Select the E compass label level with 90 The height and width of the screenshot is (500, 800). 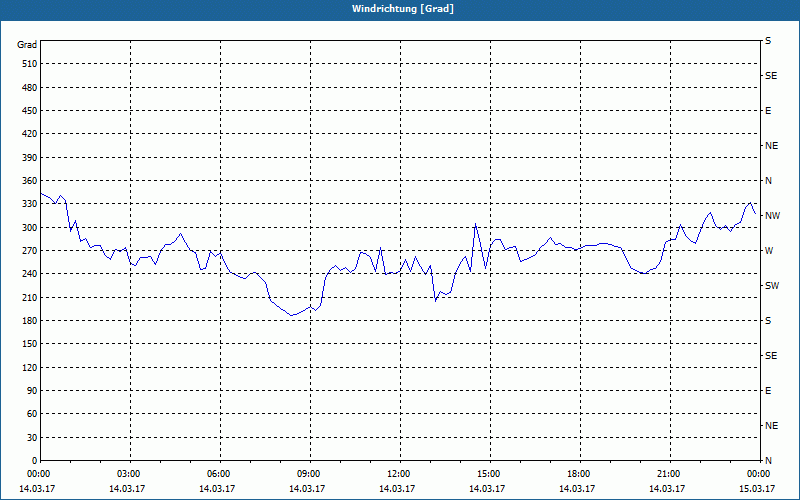pyautogui.click(x=768, y=391)
